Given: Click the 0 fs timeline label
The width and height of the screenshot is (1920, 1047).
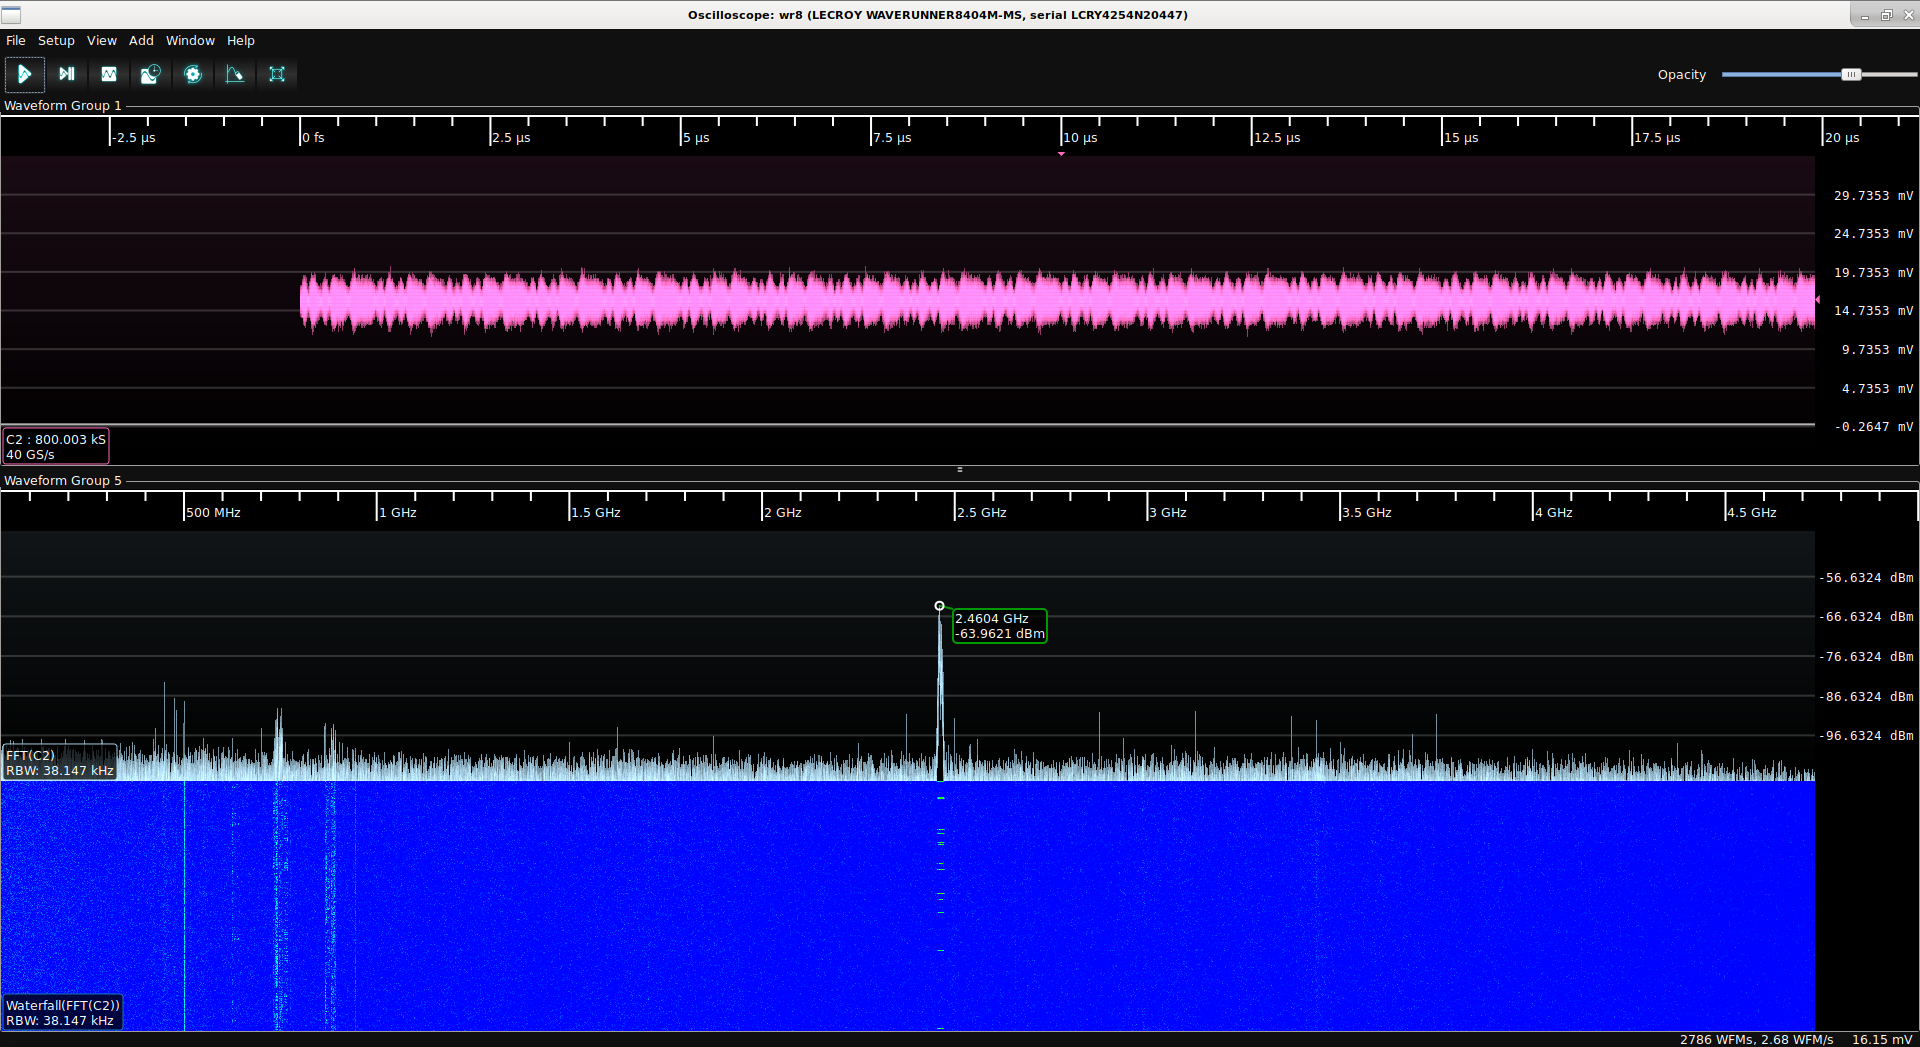Looking at the screenshot, I should [314, 138].
